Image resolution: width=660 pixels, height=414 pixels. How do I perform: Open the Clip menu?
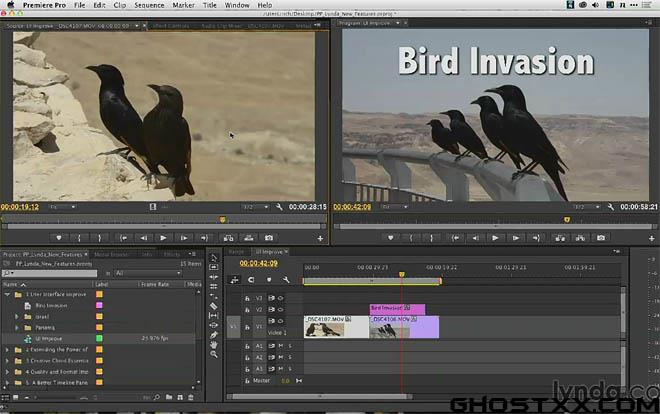click(x=120, y=5)
